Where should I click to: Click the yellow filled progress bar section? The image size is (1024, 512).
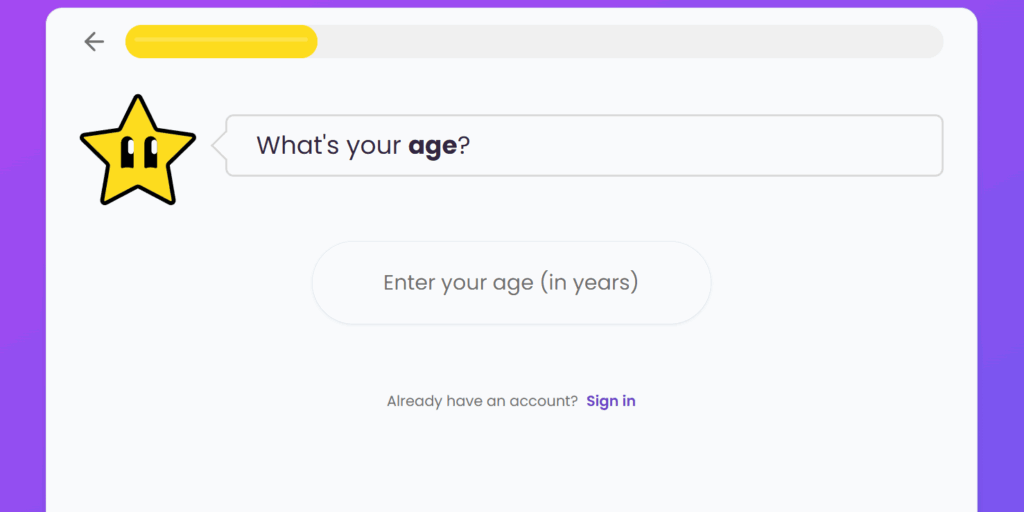coord(221,41)
